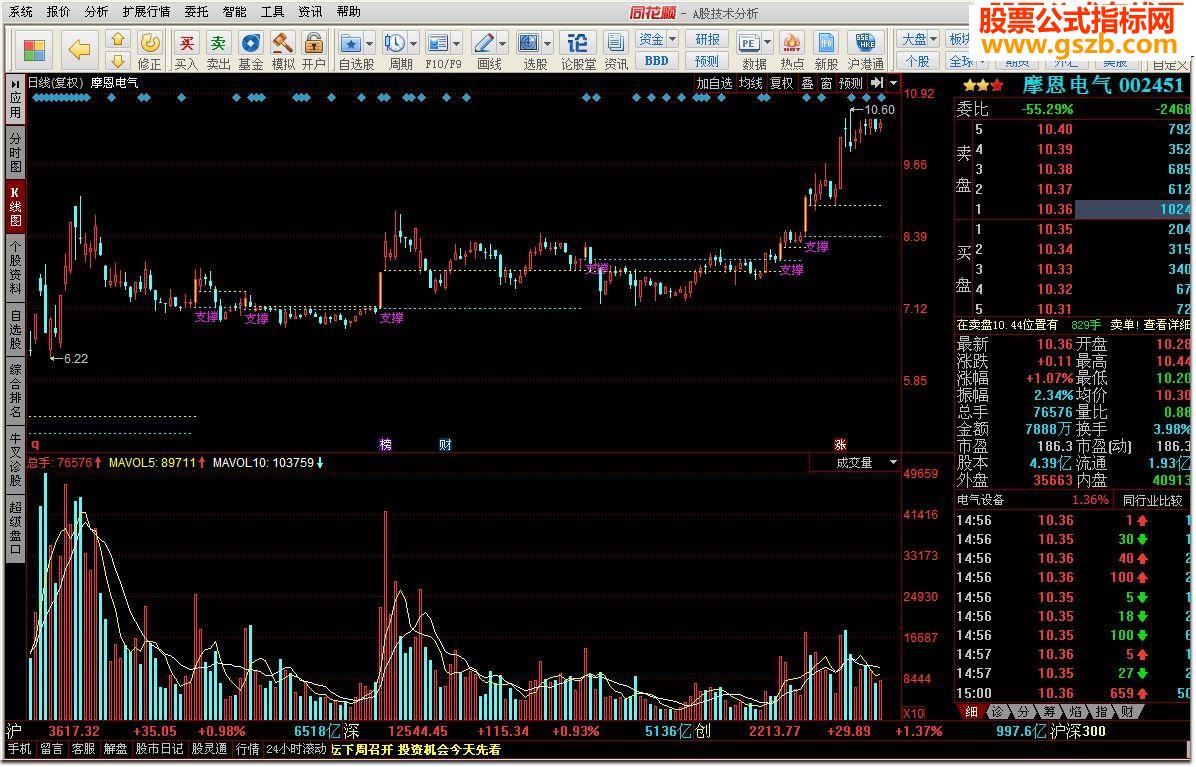1196x767 pixels.
Task: Open the 卖出 sell icon
Action: point(218,43)
